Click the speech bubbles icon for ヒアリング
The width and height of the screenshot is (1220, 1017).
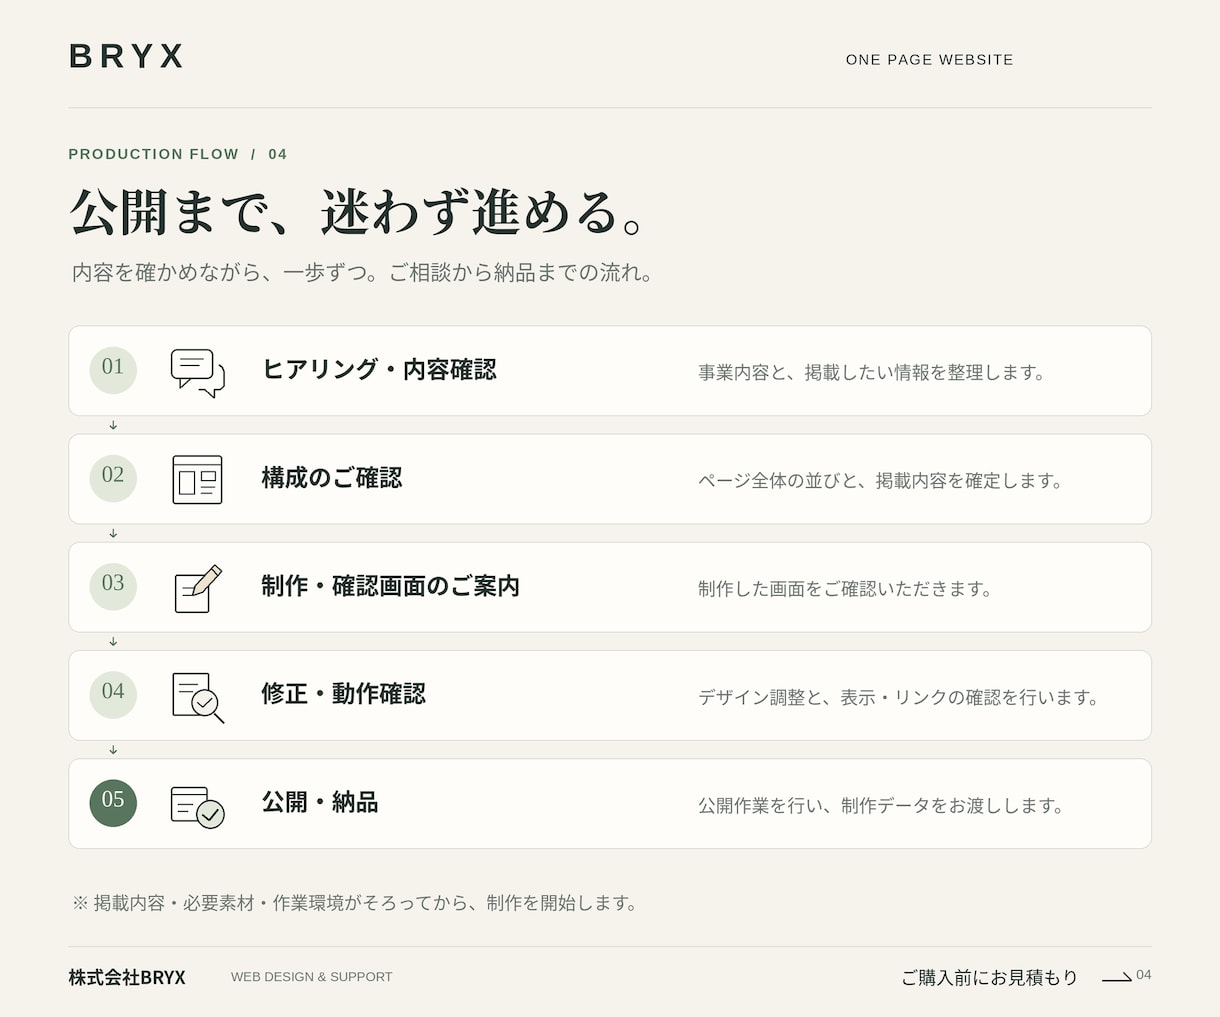(198, 373)
